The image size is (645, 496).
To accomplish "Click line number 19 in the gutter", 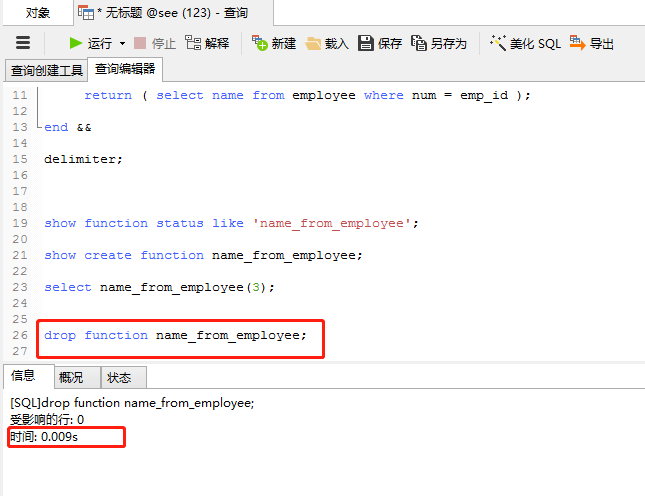I will [20, 223].
